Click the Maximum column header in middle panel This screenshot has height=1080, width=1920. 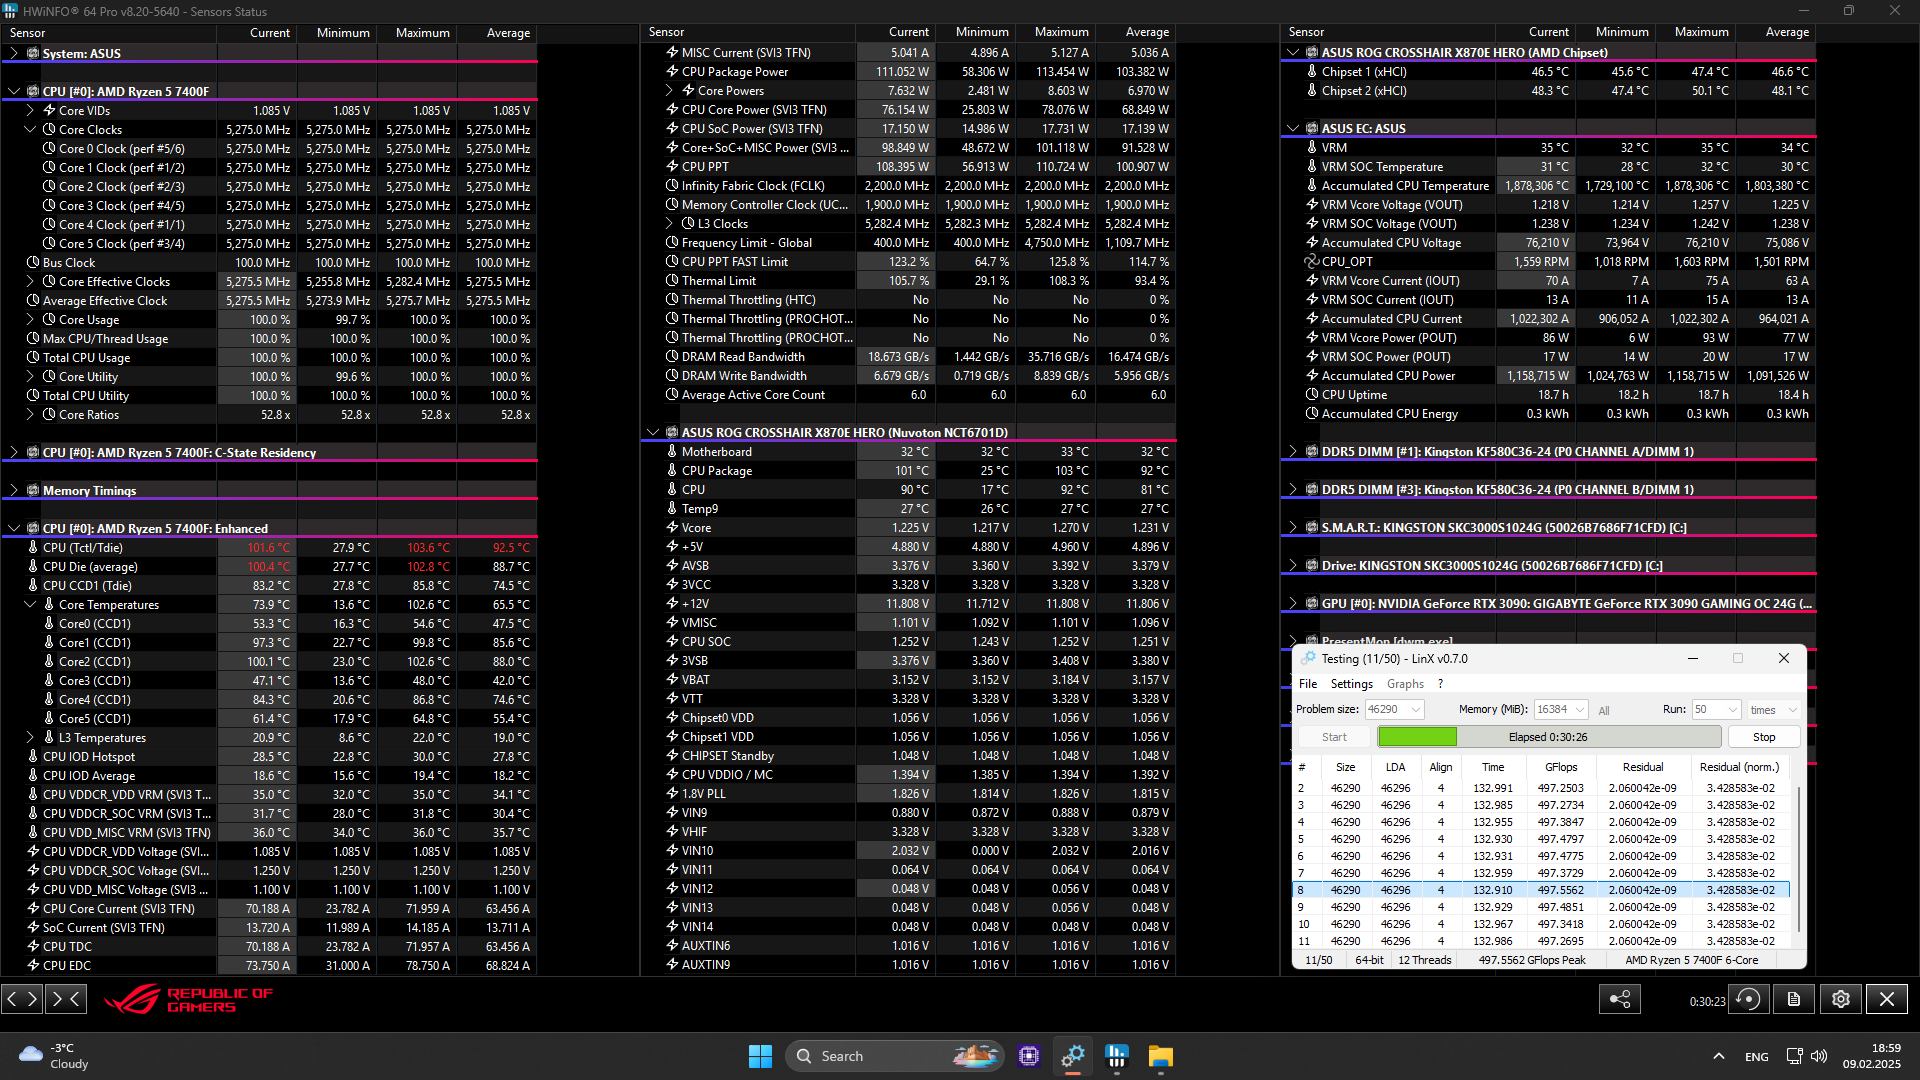pyautogui.click(x=1061, y=33)
